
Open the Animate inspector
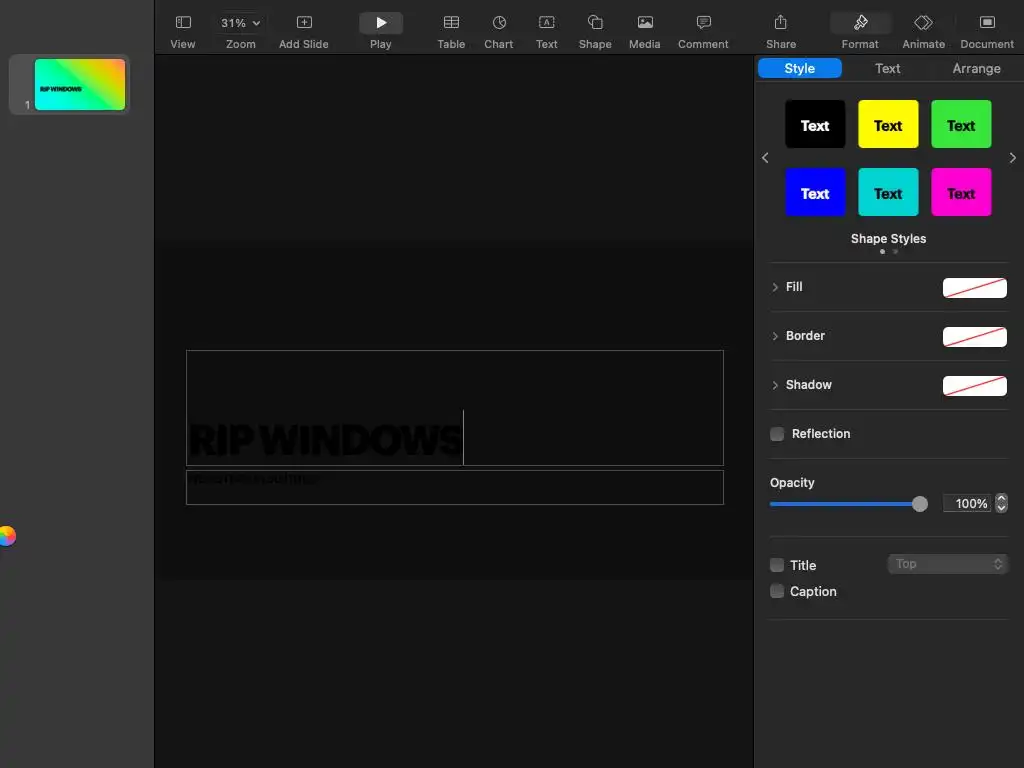point(923,32)
